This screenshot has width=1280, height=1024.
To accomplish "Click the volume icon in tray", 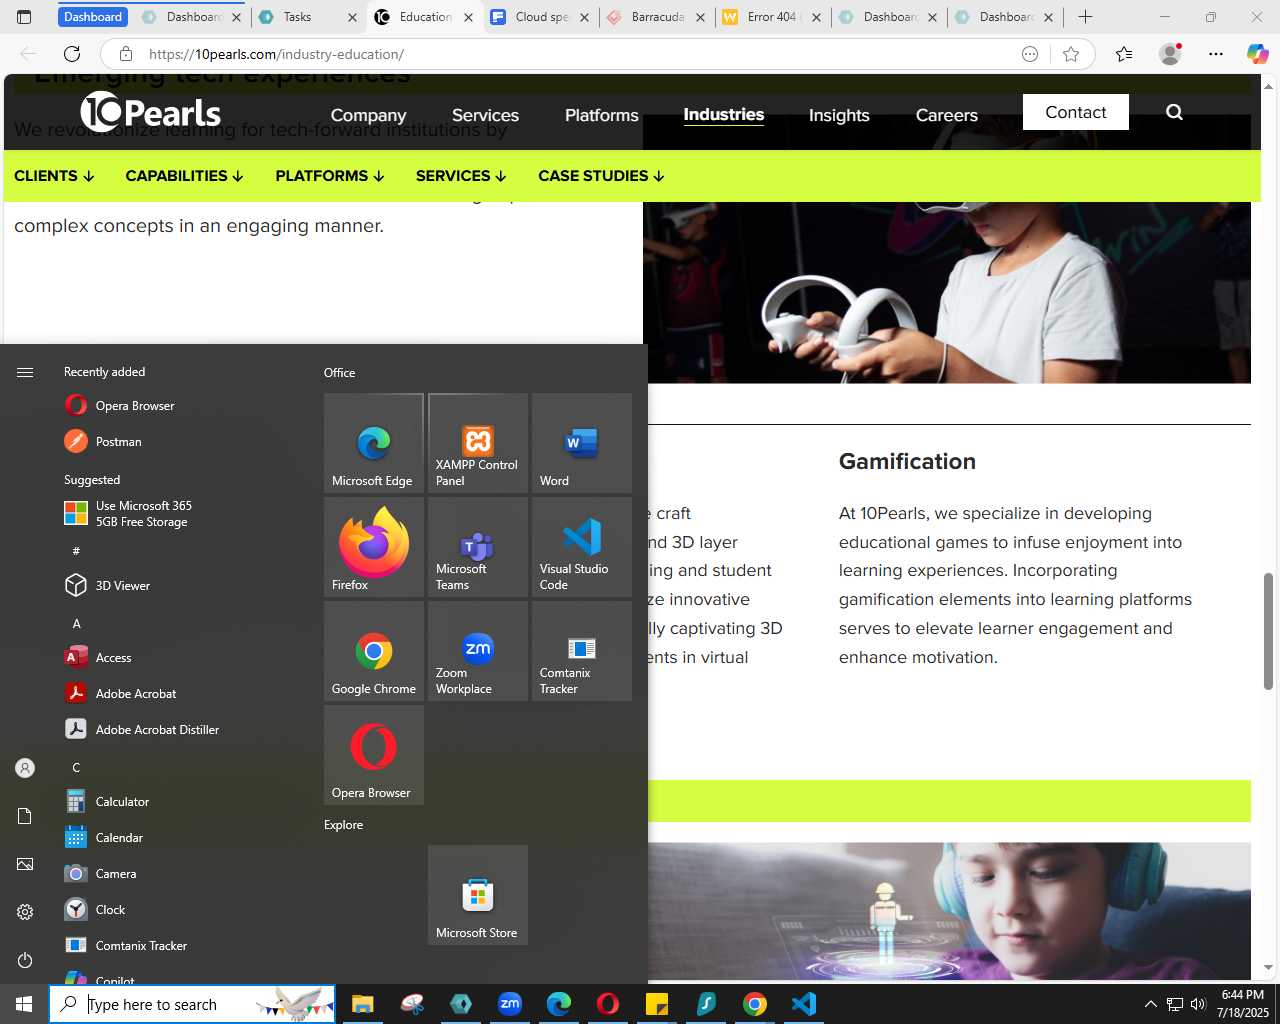I will 1198,1004.
